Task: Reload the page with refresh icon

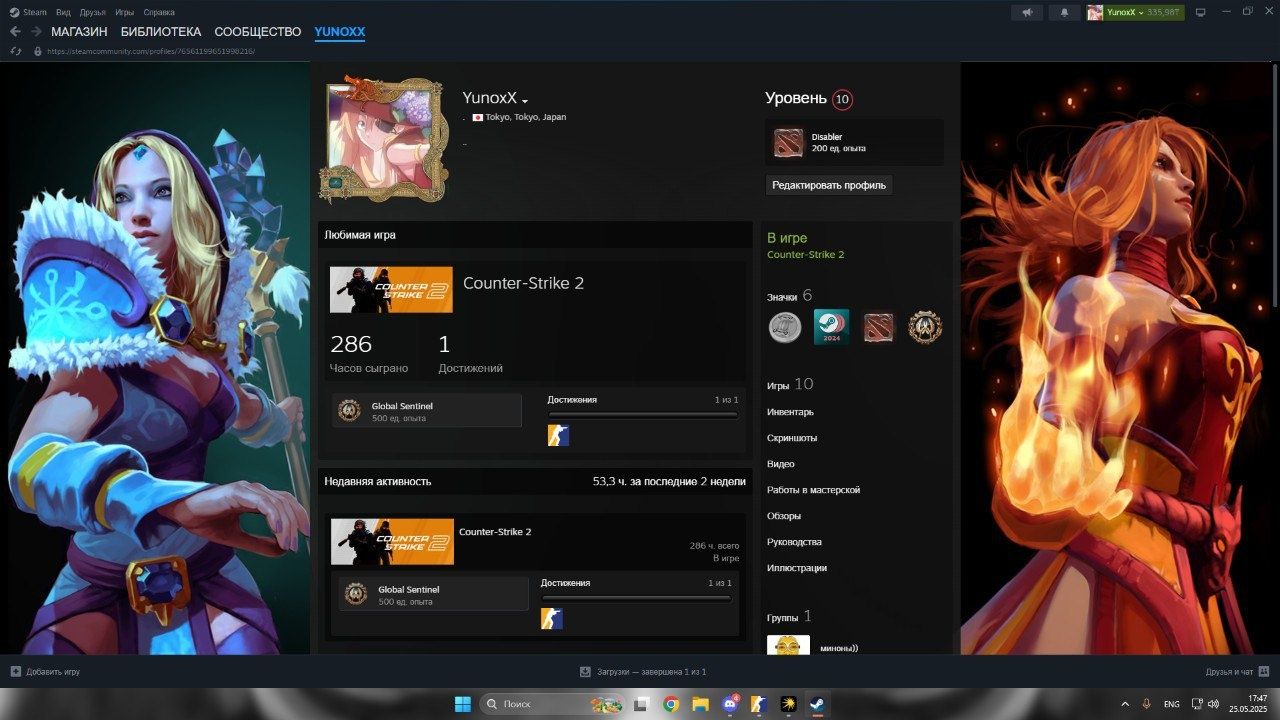Action: 15,51
